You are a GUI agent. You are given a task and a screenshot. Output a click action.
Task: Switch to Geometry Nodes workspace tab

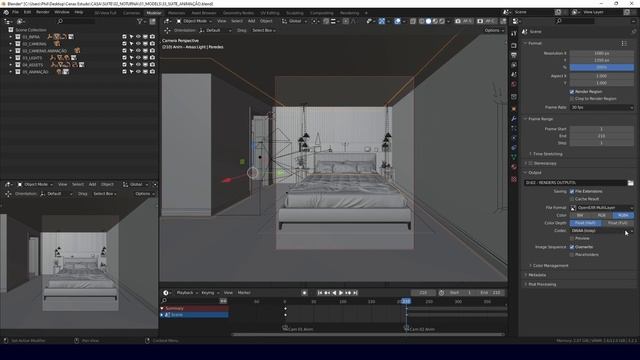pos(238,13)
